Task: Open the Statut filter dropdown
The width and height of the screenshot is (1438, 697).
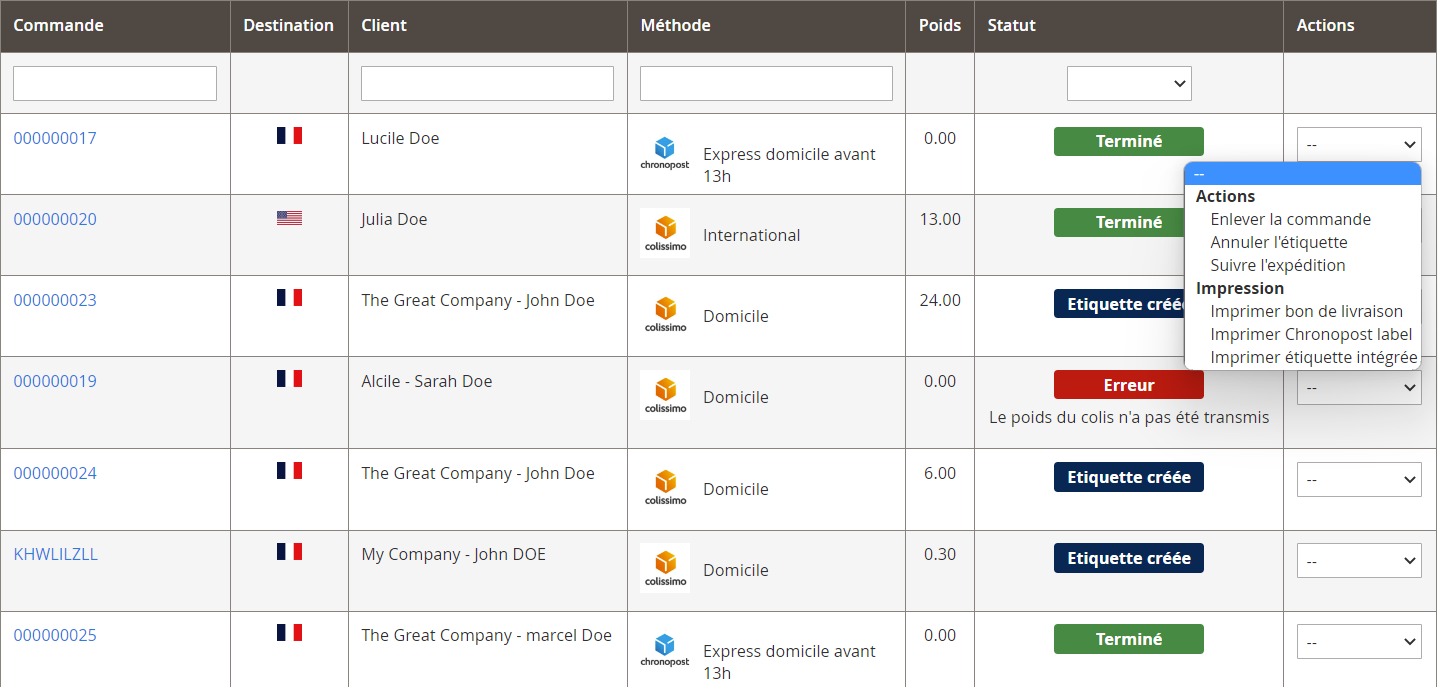Action: (1128, 84)
